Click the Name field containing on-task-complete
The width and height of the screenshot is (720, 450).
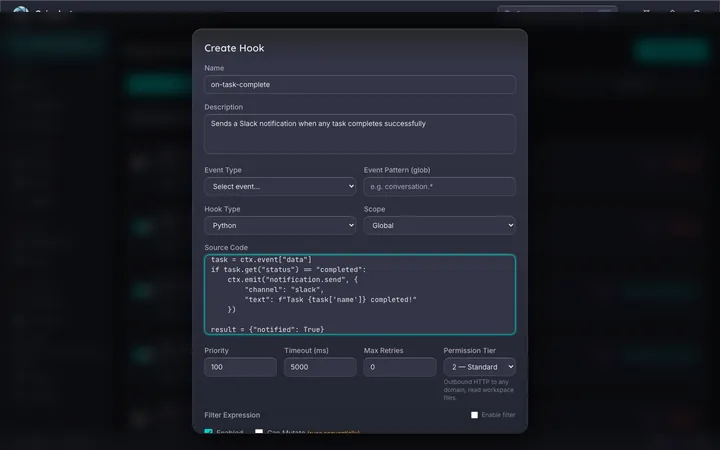360,84
